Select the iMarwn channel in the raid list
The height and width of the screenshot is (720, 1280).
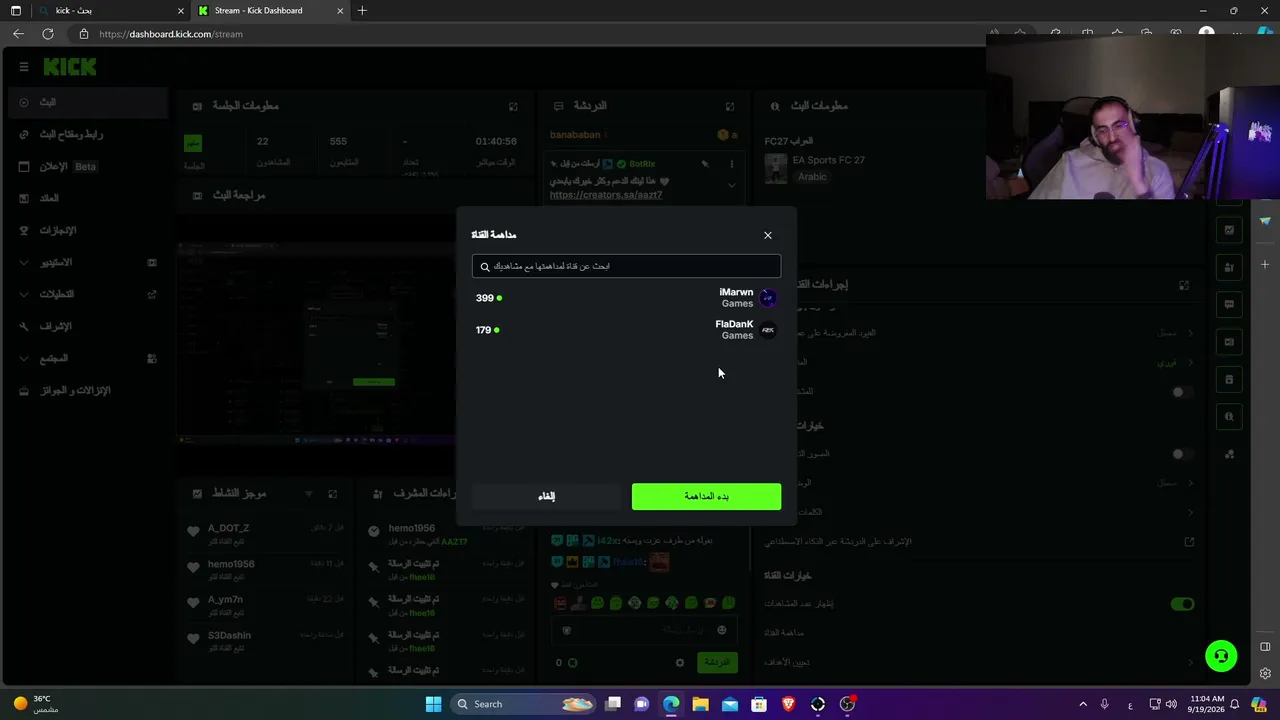(626, 298)
